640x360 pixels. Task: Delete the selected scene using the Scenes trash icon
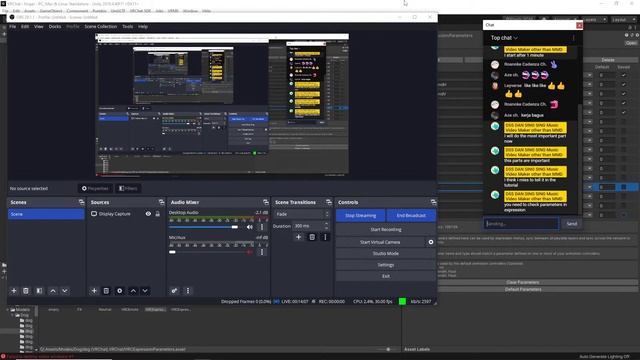pyautogui.click(x=26, y=291)
